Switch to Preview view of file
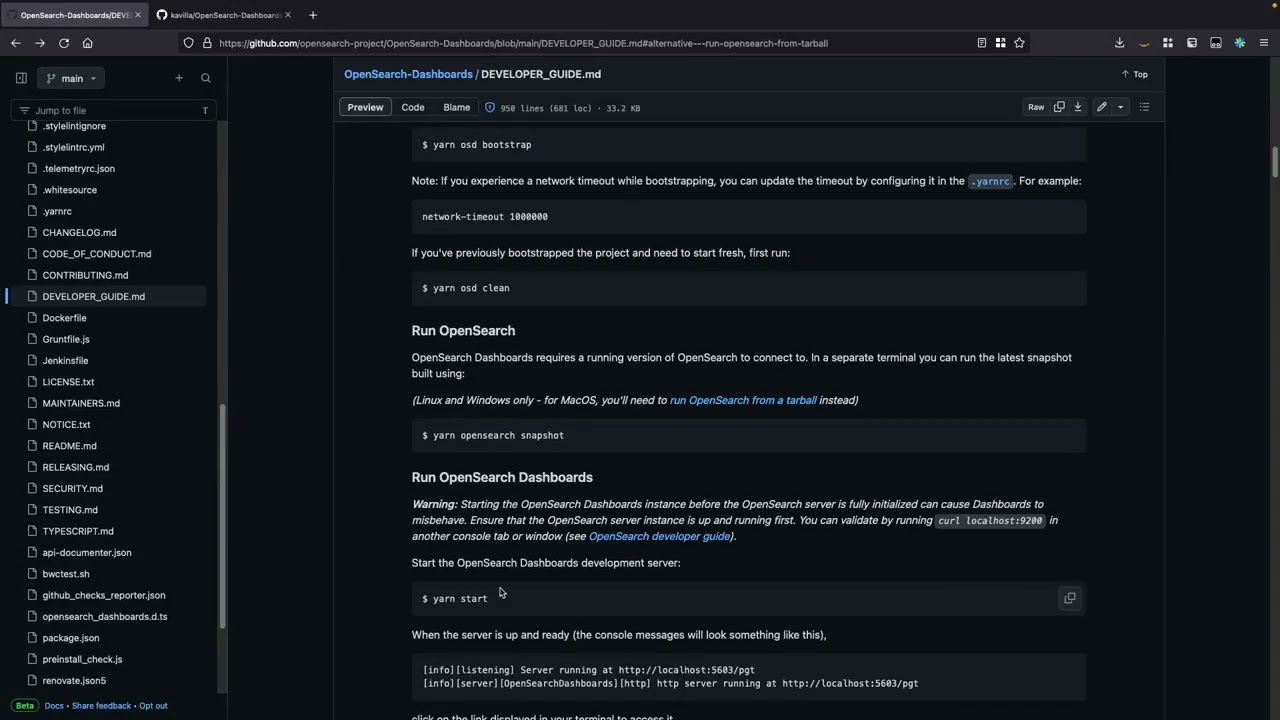1280x720 pixels. pos(365,108)
